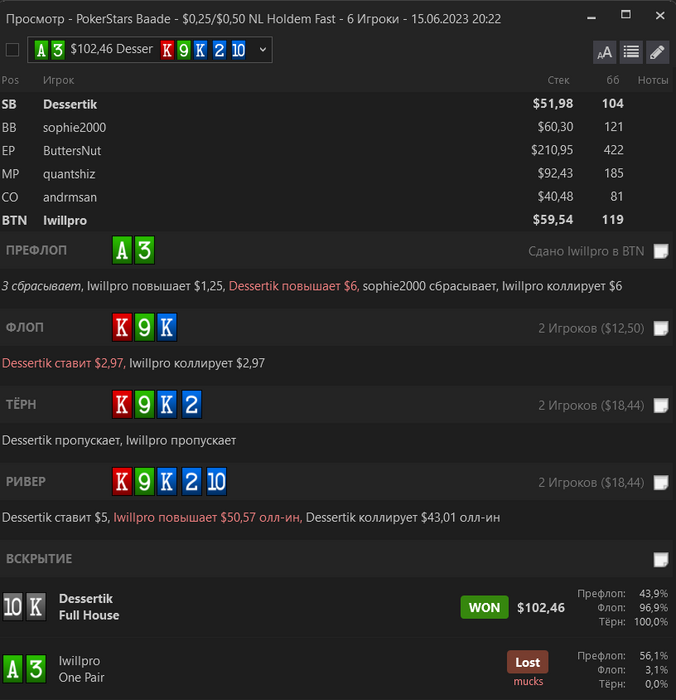Select the Iwillpro BTN player row
Viewport: 676px width, 700px height.
[338, 220]
